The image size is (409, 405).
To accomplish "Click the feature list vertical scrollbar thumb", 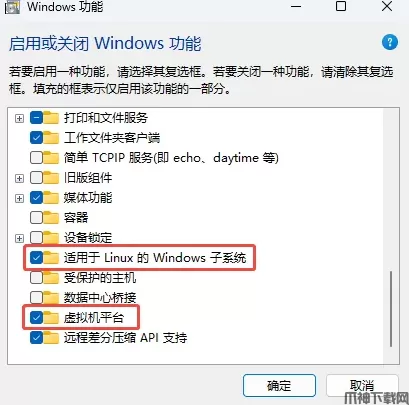I will [x=391, y=309].
